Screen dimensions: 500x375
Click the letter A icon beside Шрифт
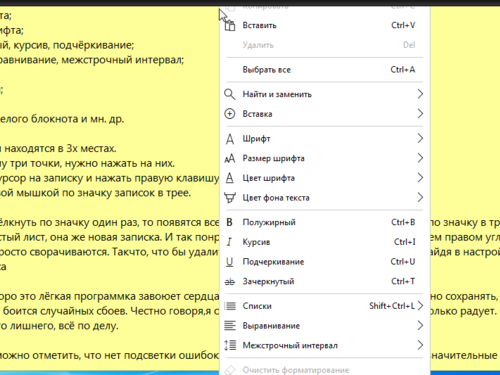pos(230,139)
